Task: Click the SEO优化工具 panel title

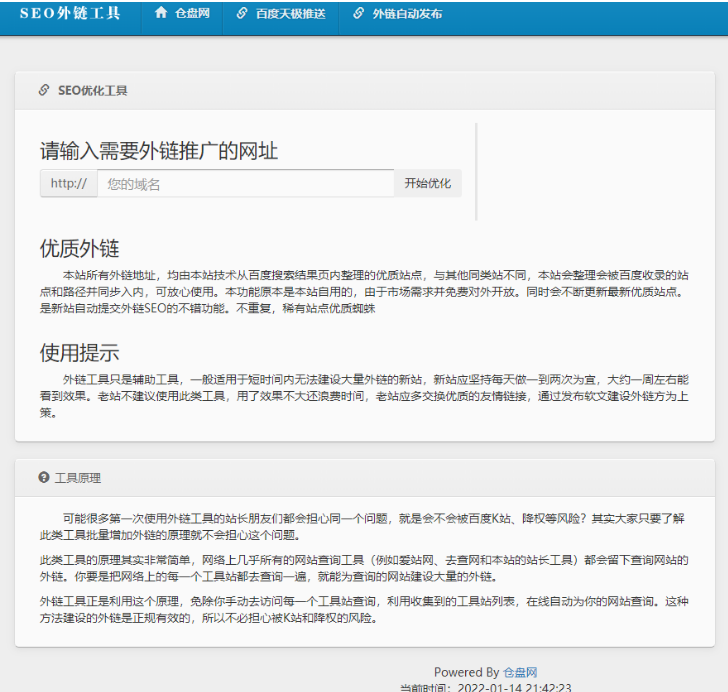Action: (92, 91)
